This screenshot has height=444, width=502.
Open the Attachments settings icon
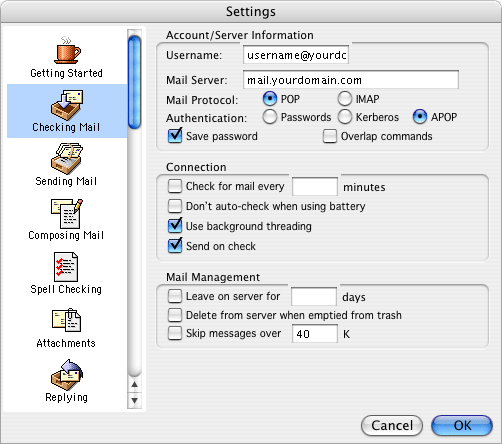(x=66, y=320)
